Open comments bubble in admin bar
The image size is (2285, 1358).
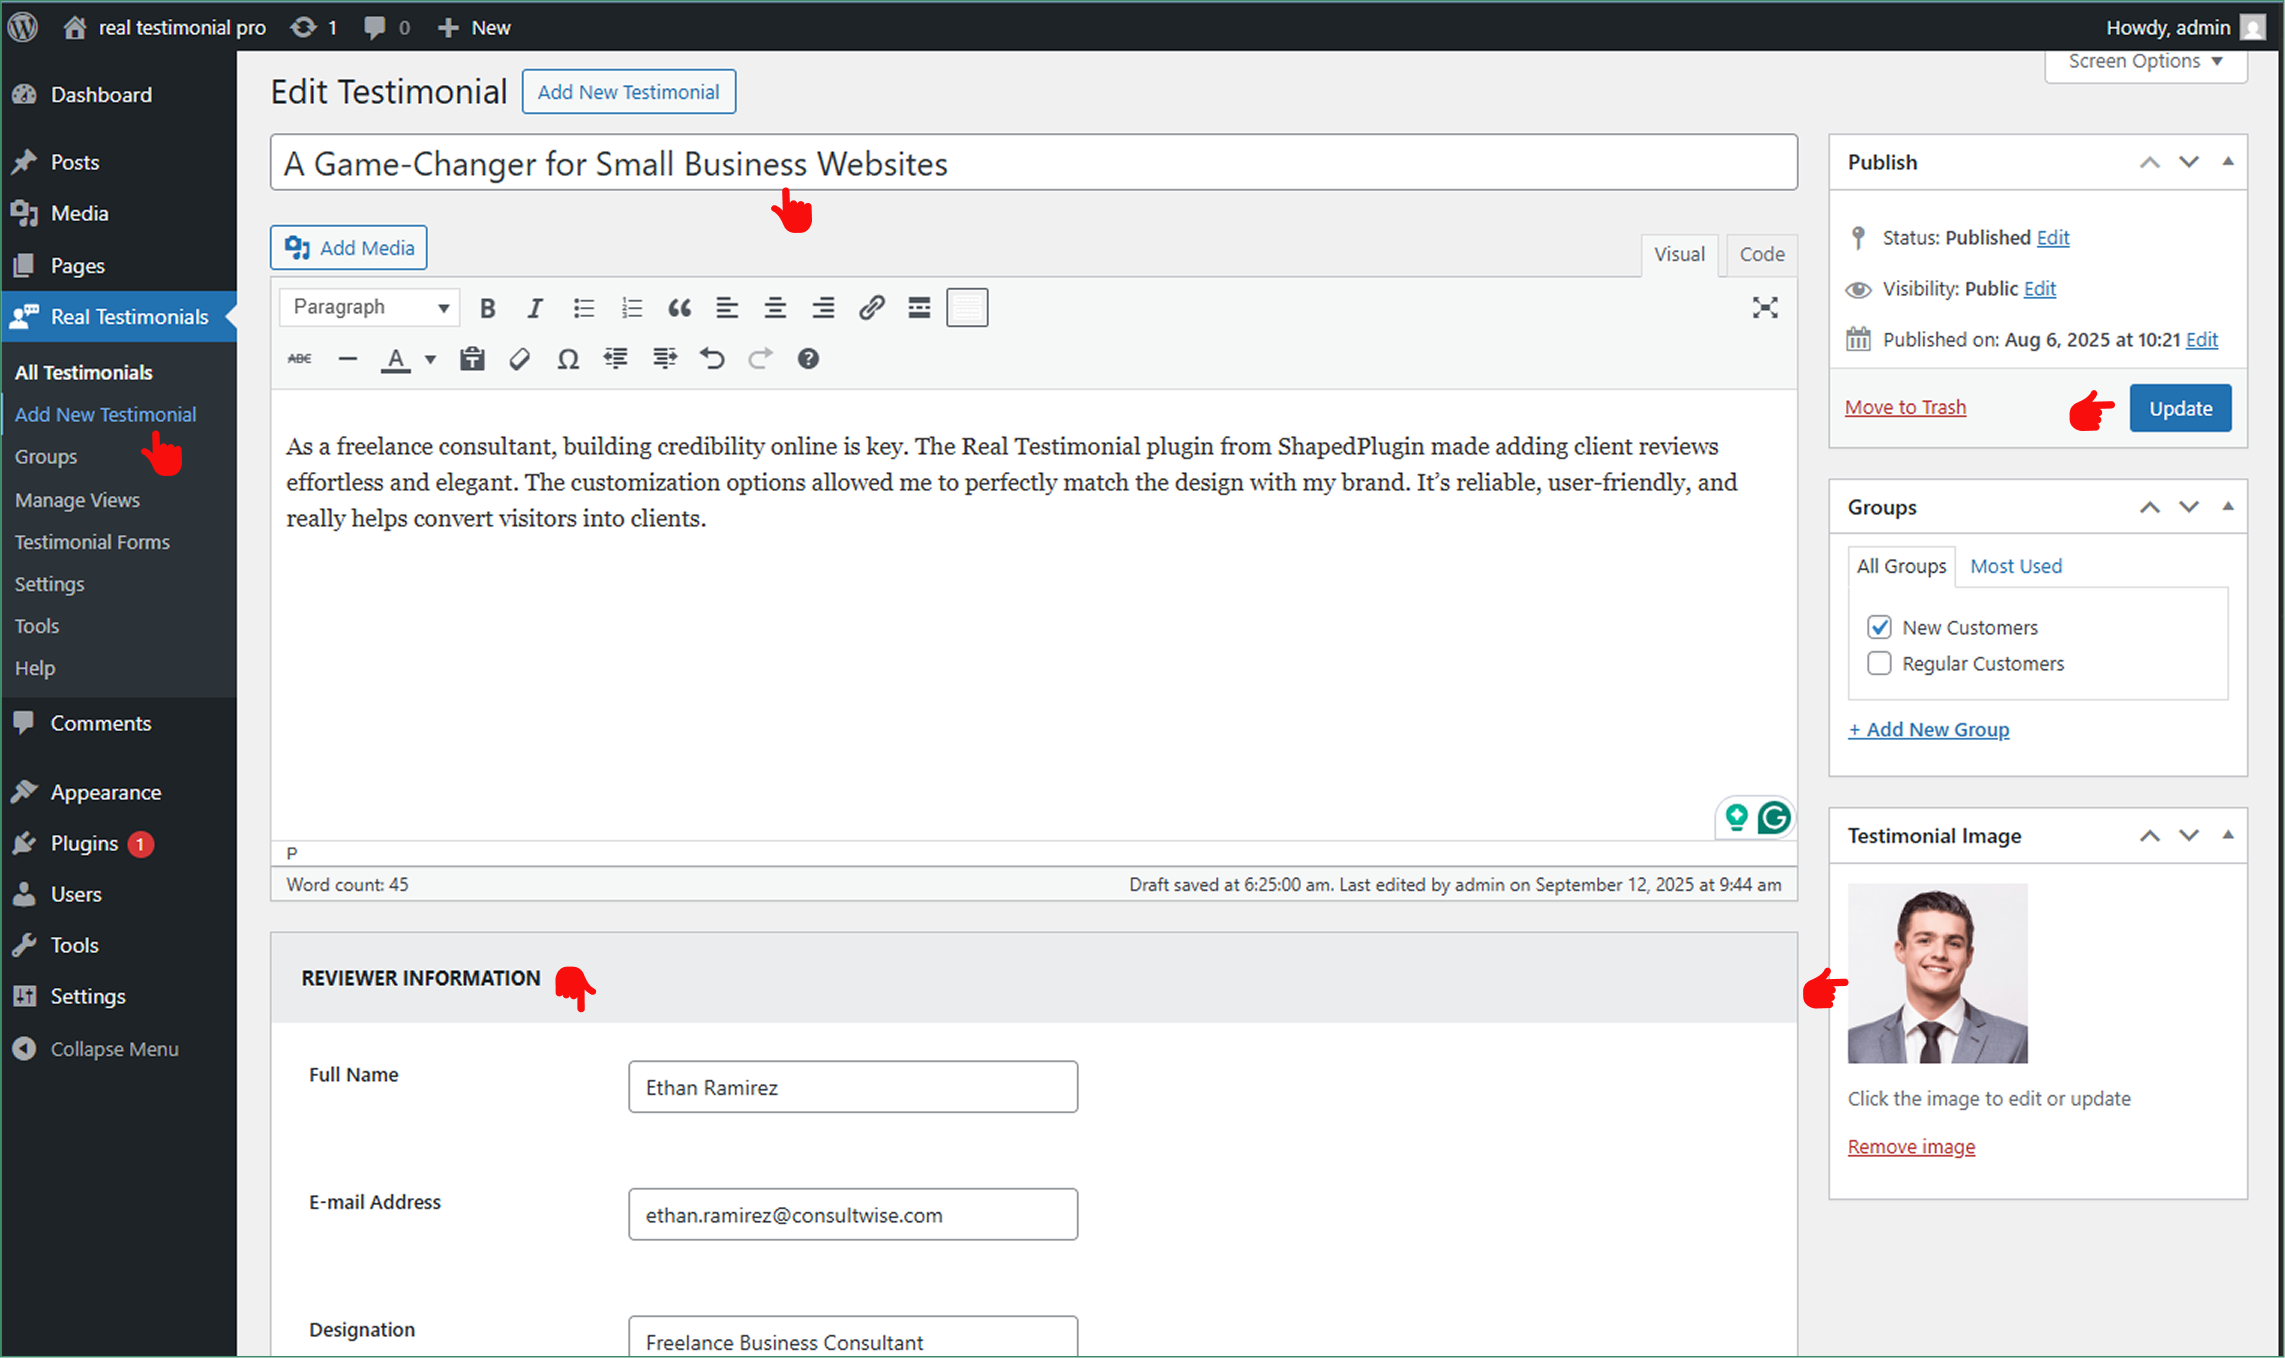coord(387,27)
